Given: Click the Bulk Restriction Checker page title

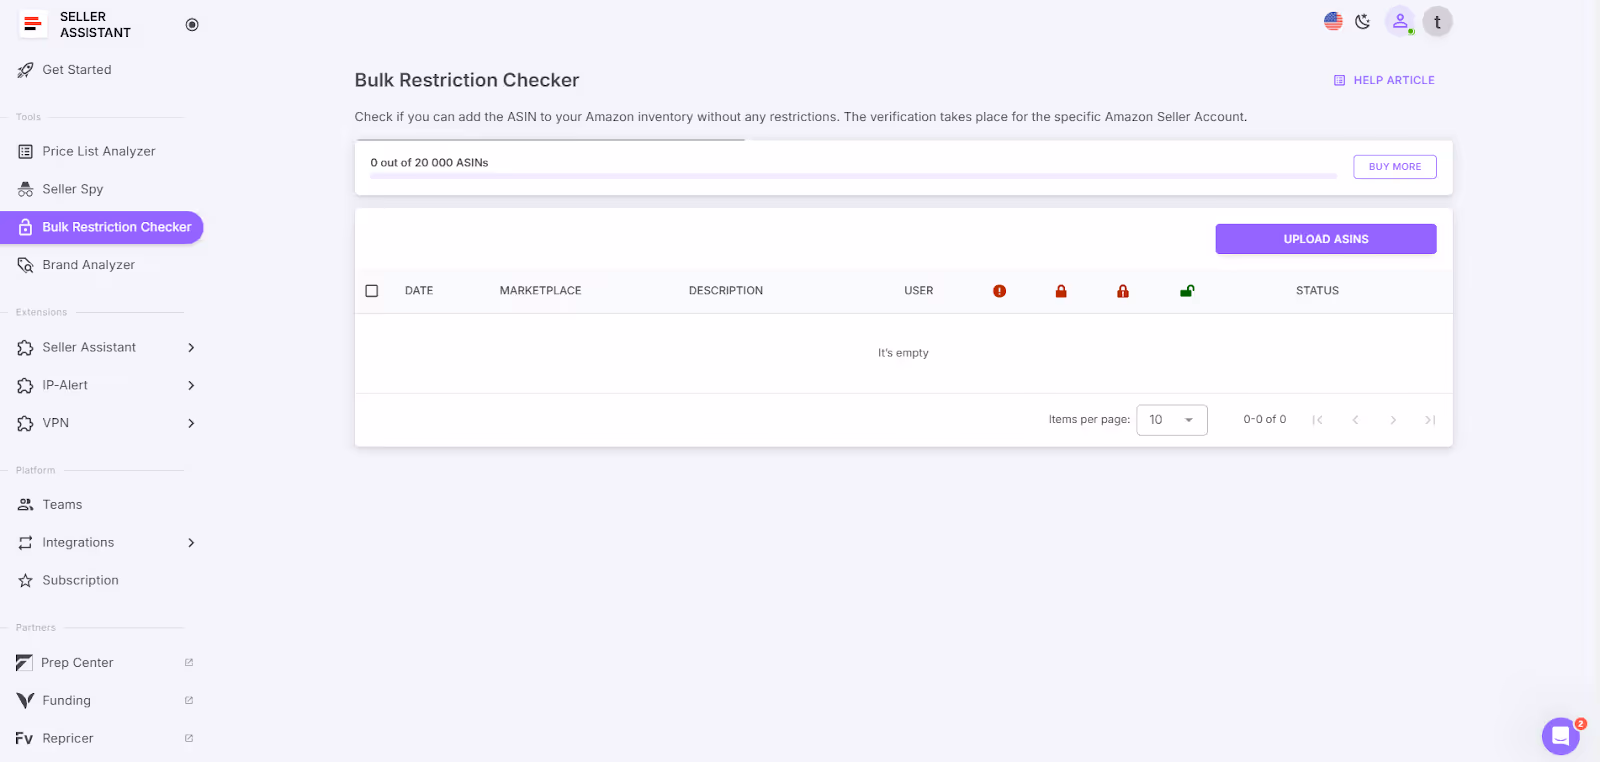Looking at the screenshot, I should click(467, 80).
